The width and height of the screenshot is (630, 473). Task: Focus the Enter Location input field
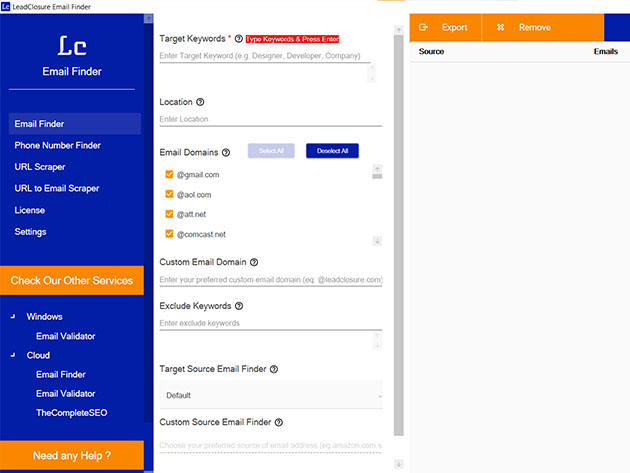point(270,119)
